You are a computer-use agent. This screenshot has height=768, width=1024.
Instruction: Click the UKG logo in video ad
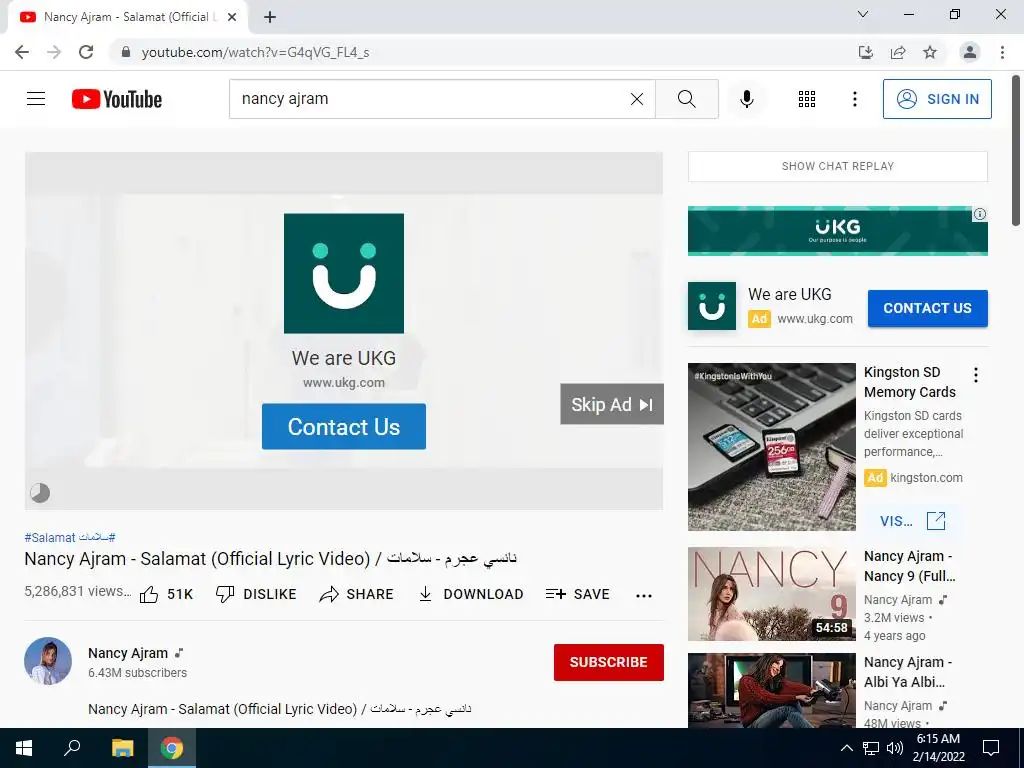click(344, 273)
